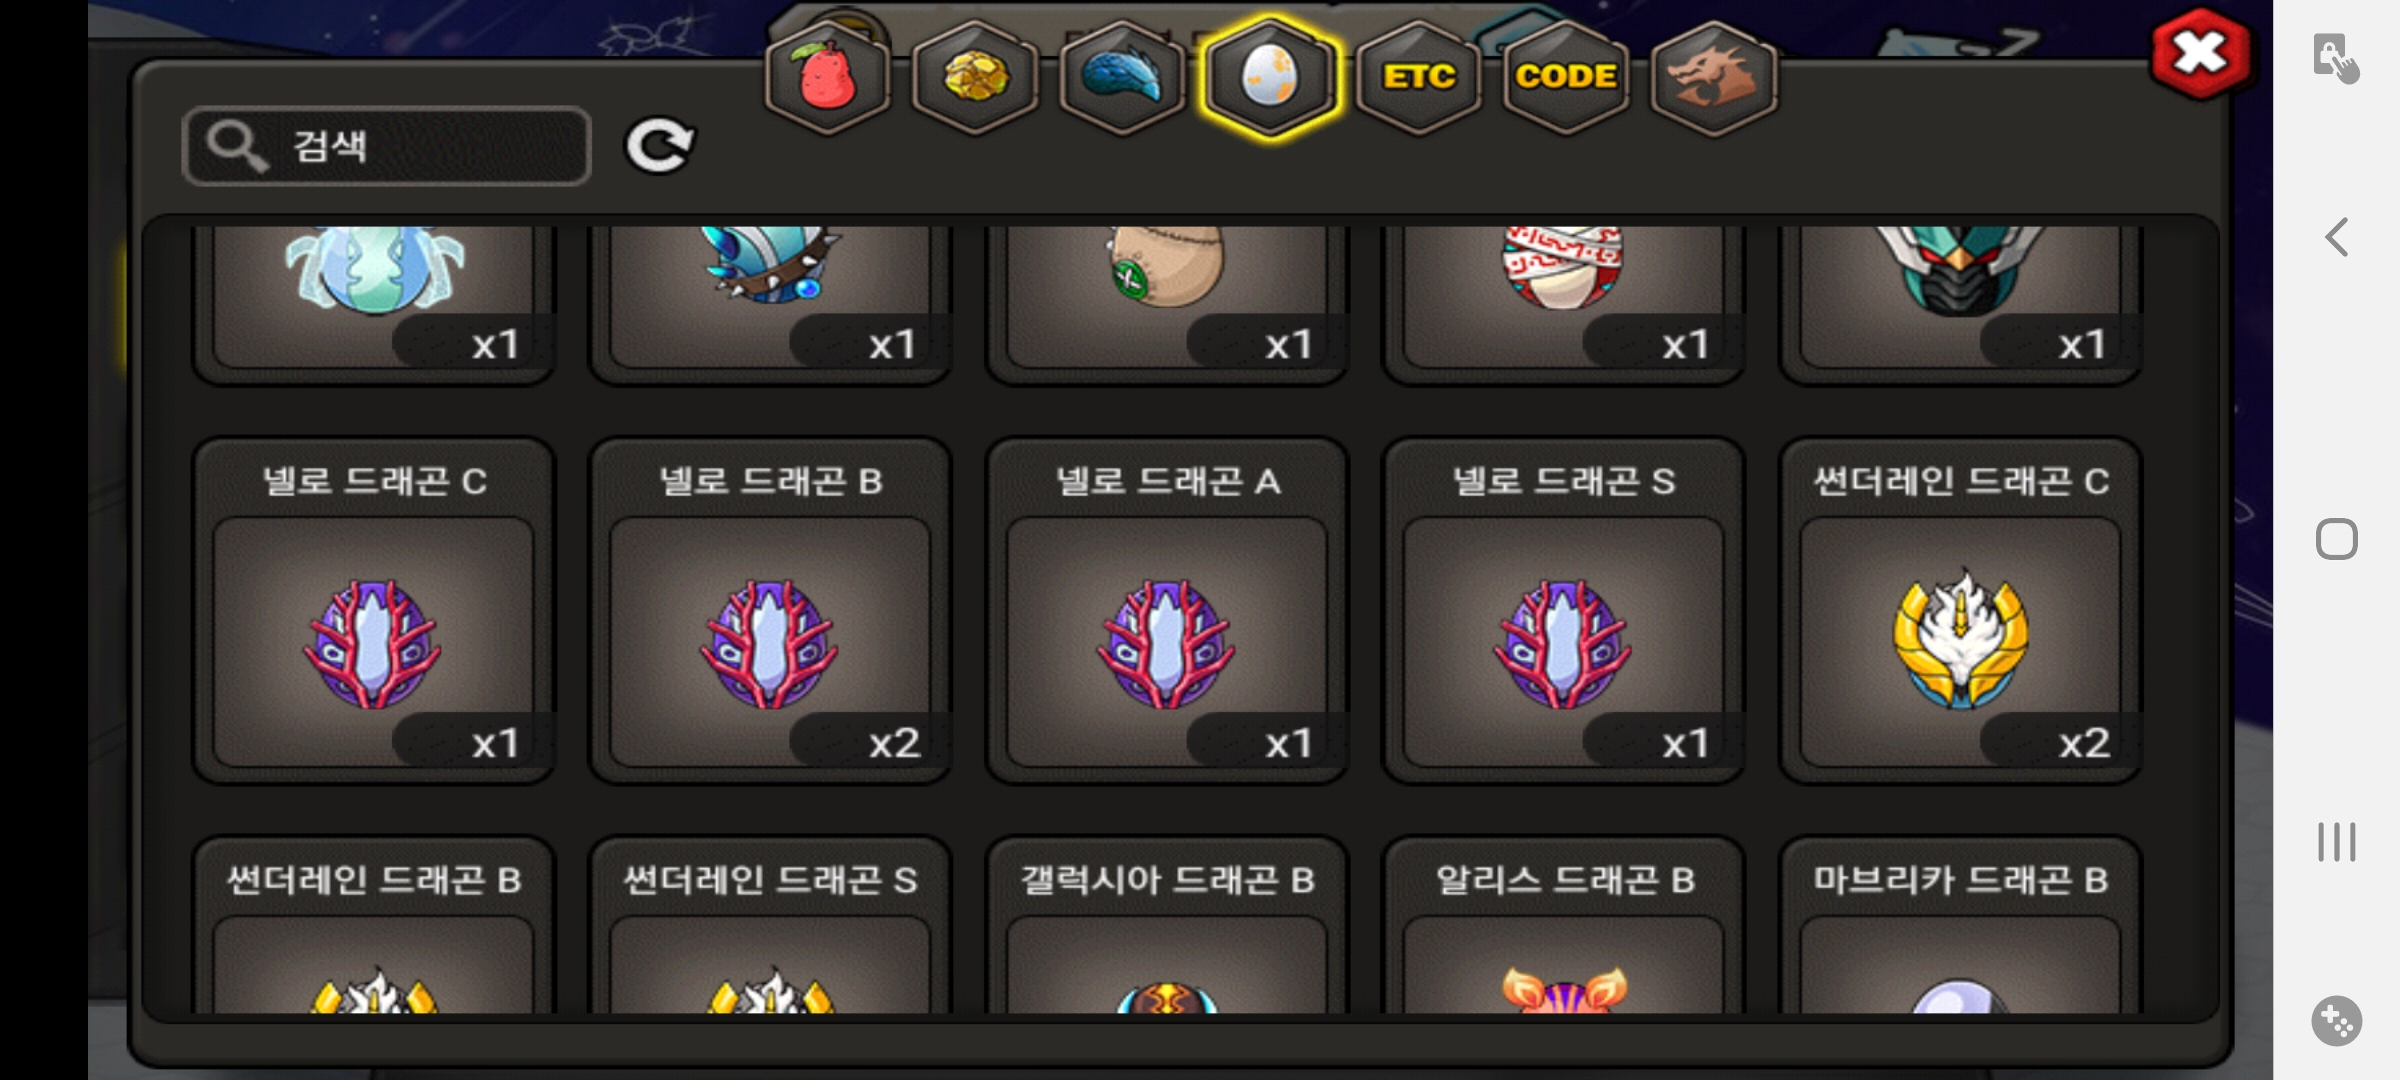Select 썬더레인 드래곤 C egg
The image size is (2400, 1080).
pos(1960,610)
